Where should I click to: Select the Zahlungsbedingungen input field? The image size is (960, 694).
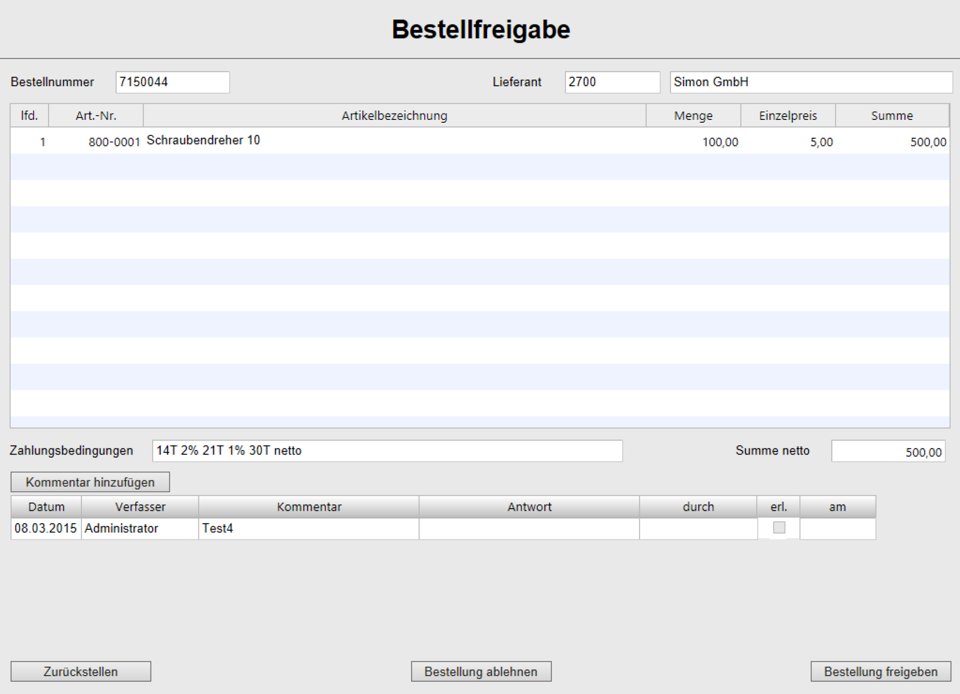tap(388, 450)
